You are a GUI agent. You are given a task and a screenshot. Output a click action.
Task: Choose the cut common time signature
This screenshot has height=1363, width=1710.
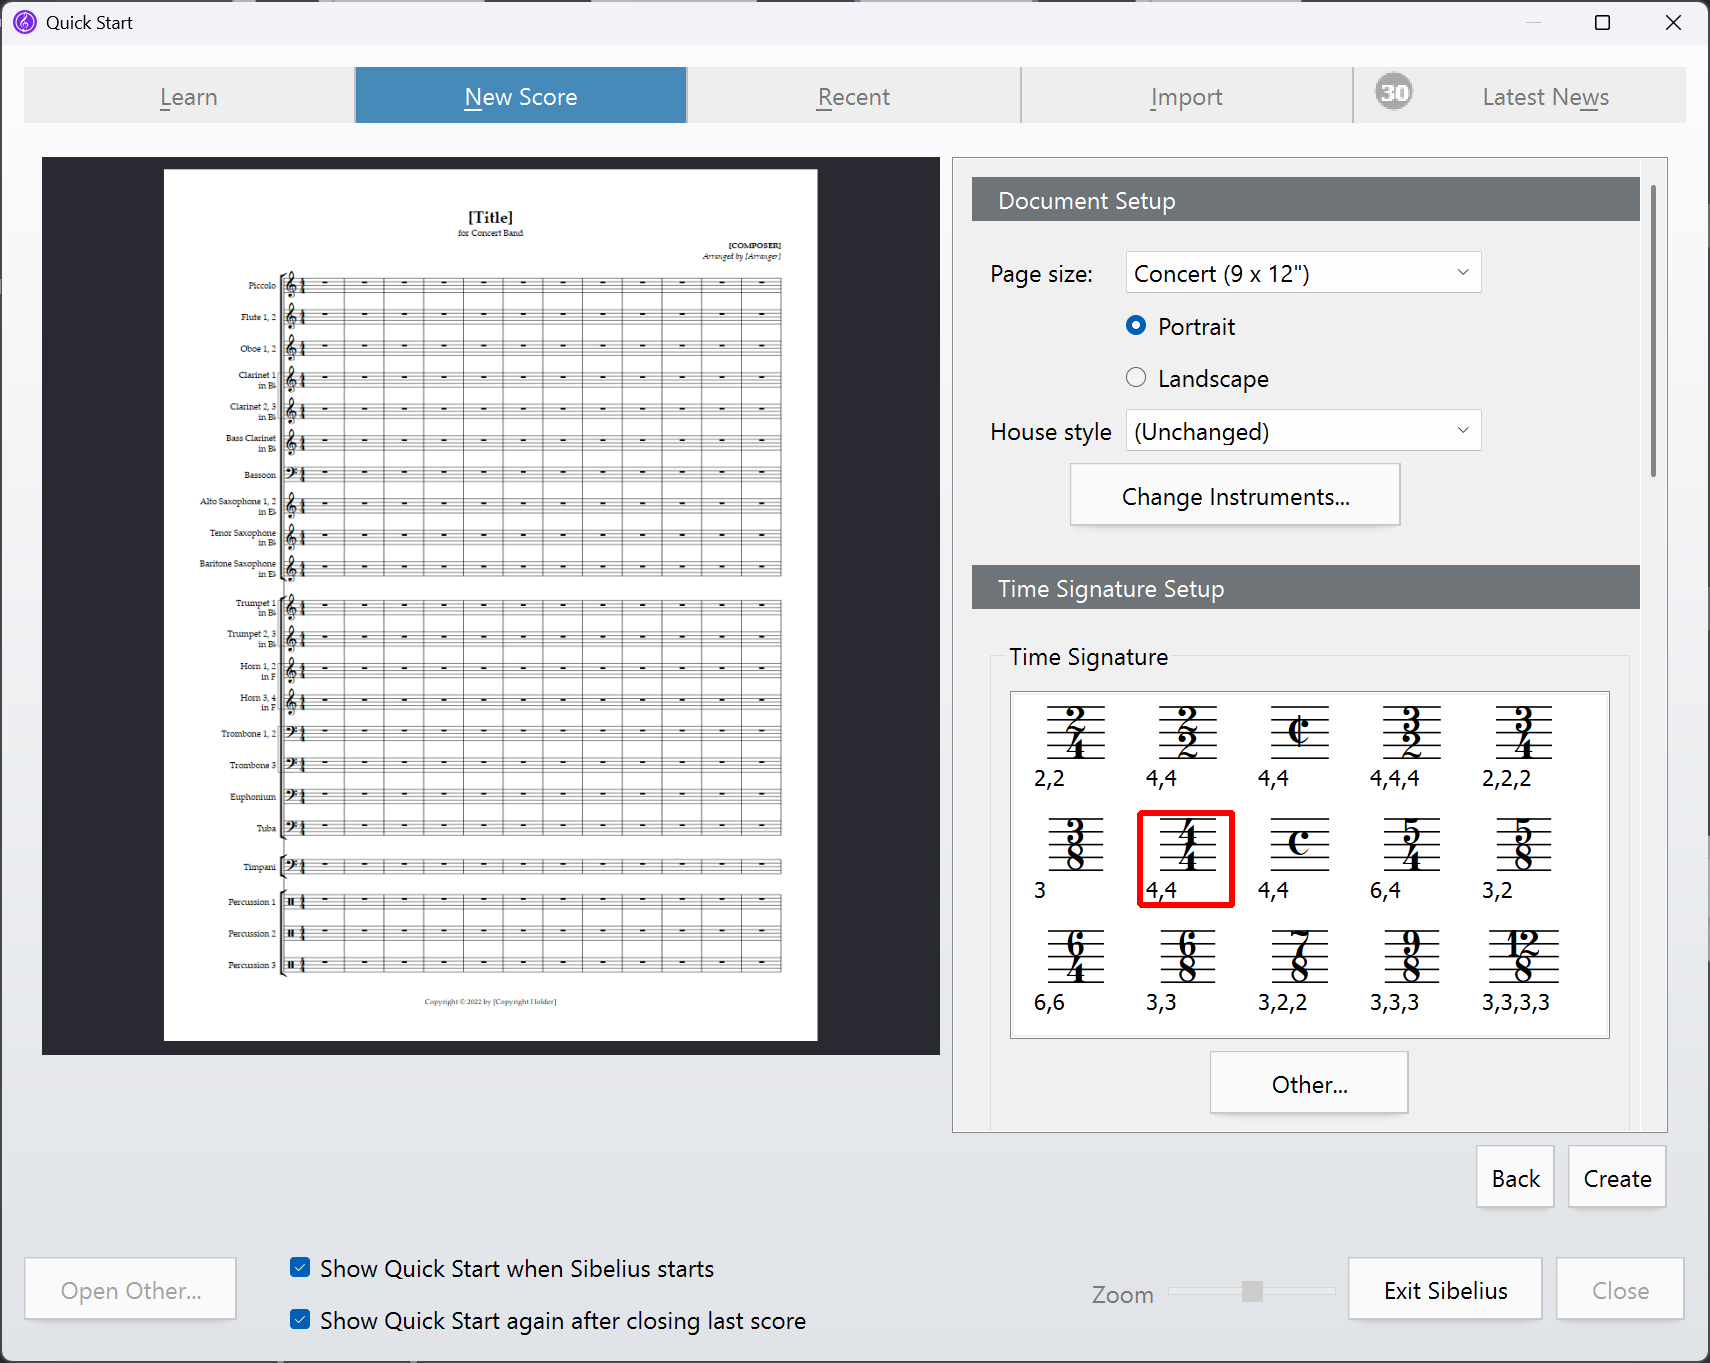point(1298,733)
